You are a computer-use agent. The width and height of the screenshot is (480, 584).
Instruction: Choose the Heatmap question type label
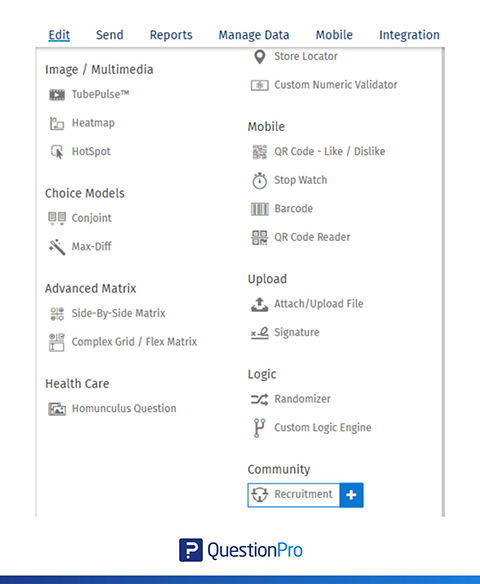tap(93, 123)
